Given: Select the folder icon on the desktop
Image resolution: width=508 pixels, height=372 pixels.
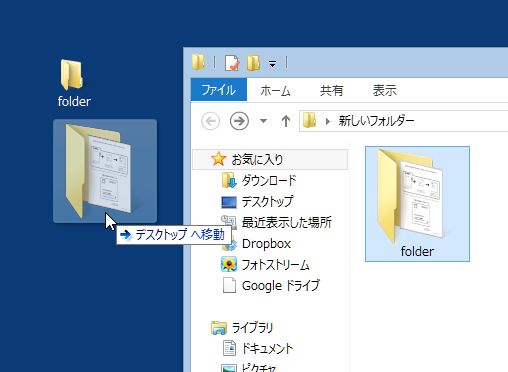Looking at the screenshot, I should (71, 75).
